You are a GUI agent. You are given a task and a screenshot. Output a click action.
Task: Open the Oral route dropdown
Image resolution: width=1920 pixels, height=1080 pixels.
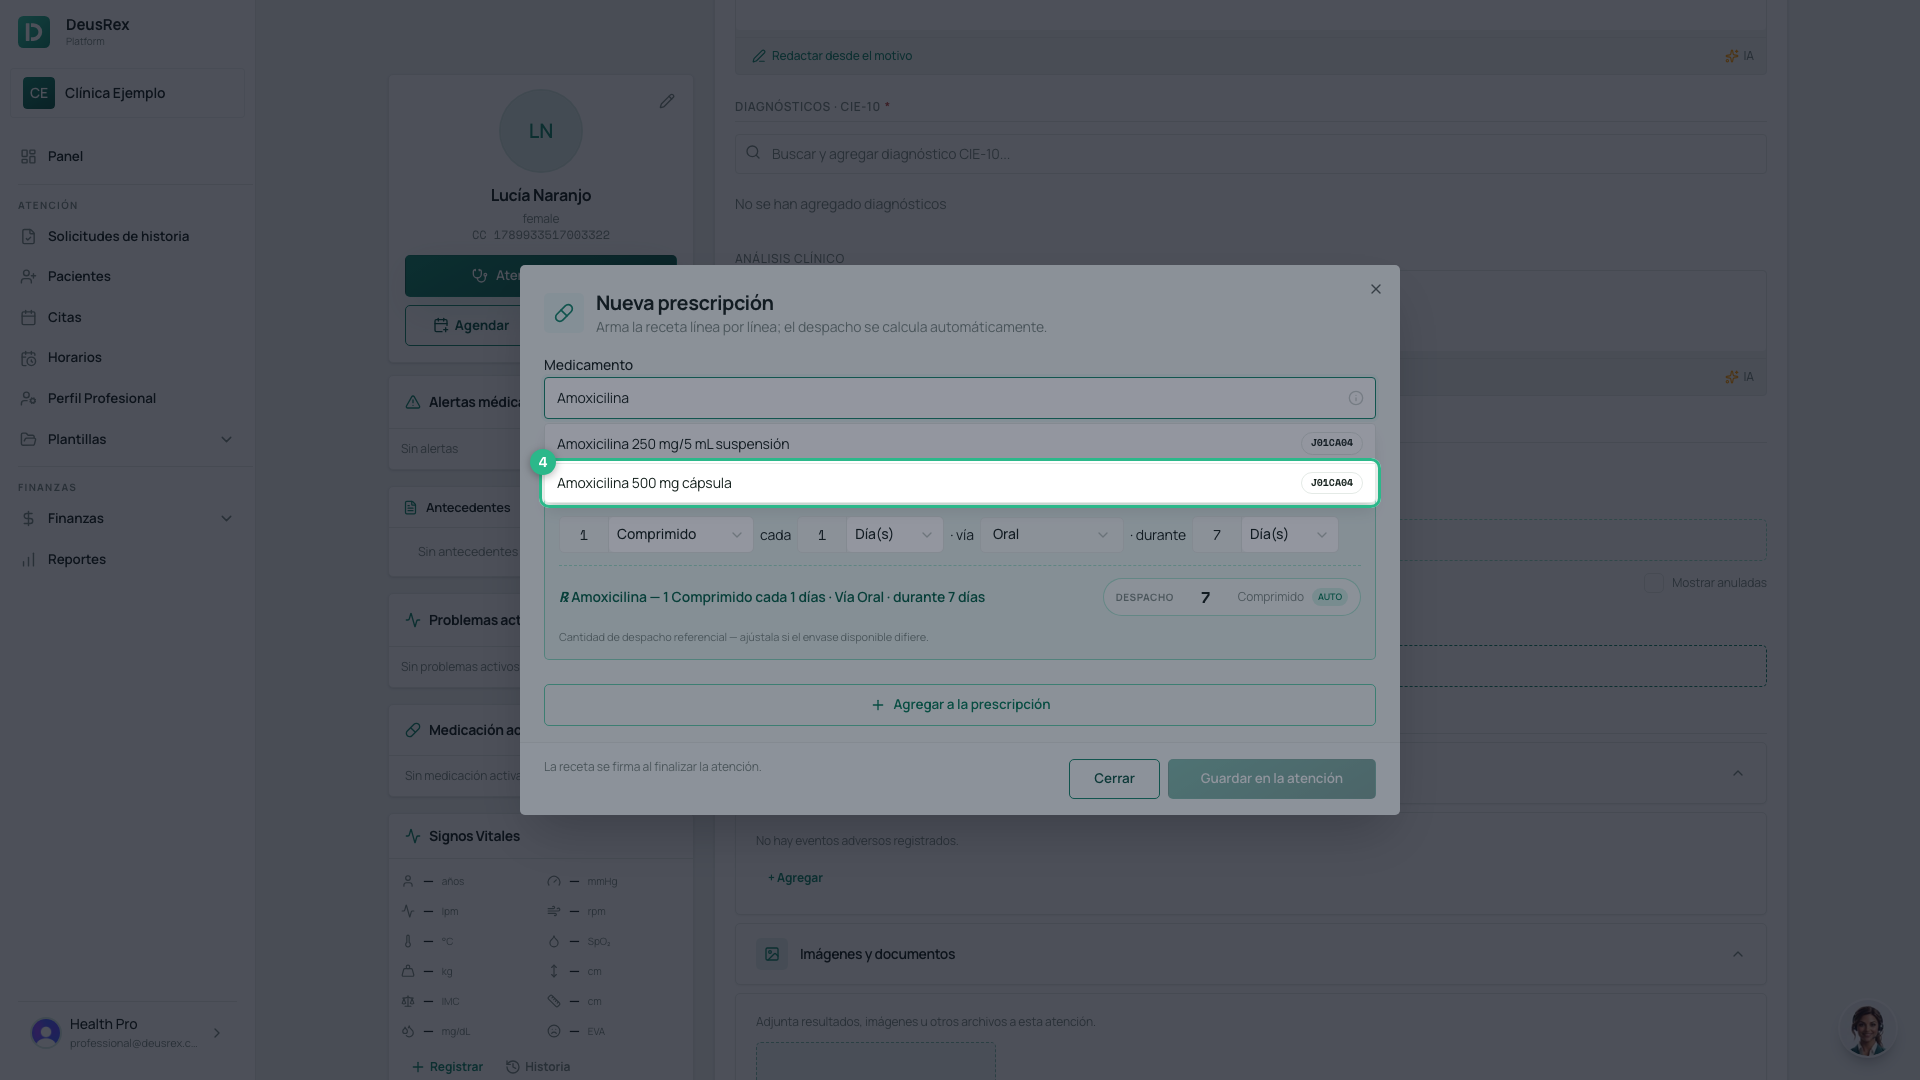point(1052,535)
